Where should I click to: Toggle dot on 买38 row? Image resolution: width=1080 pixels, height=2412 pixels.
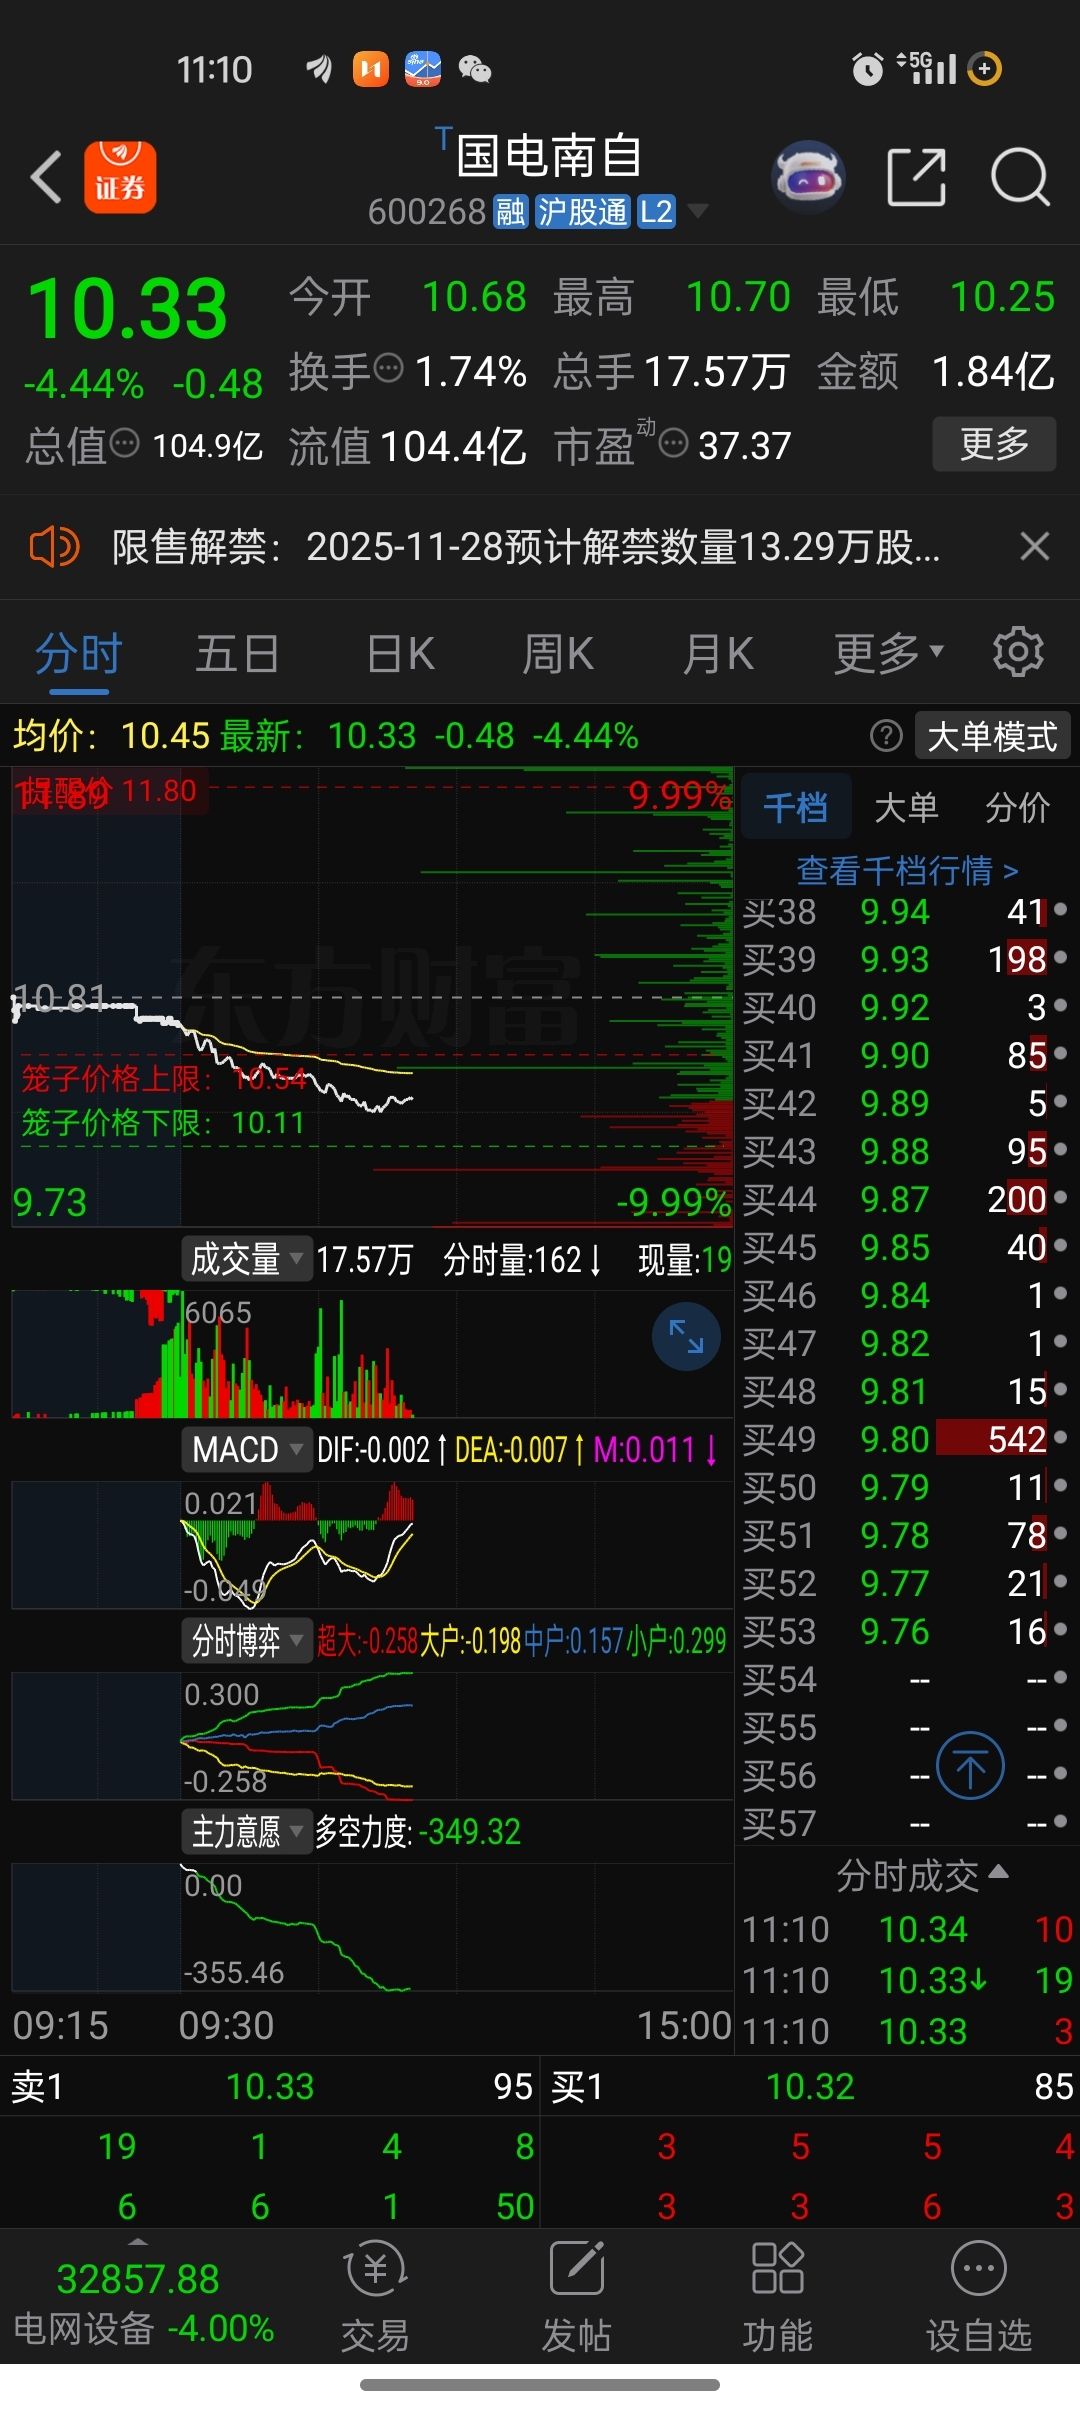[1060, 909]
